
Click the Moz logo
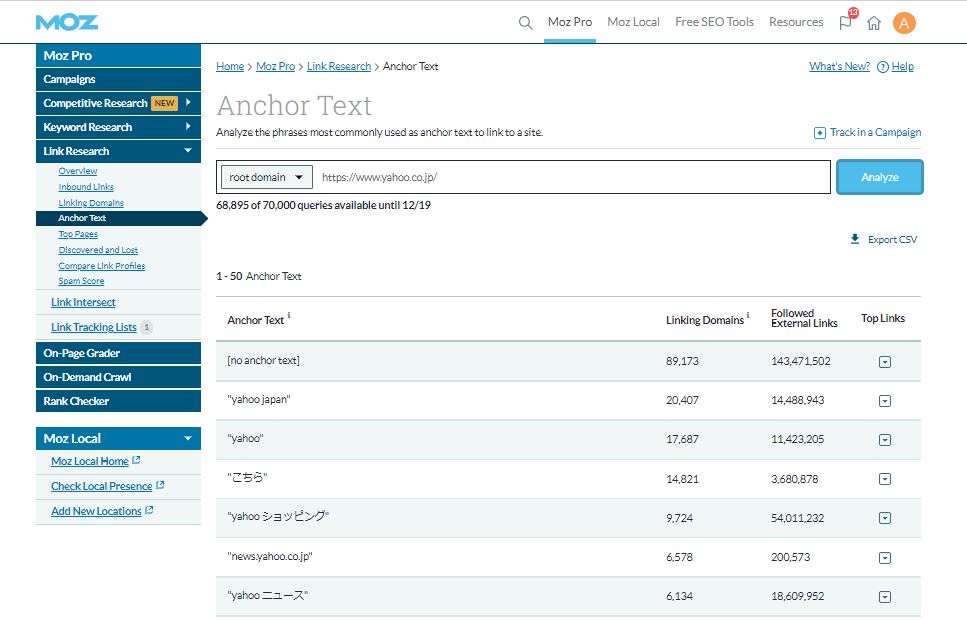pos(67,22)
